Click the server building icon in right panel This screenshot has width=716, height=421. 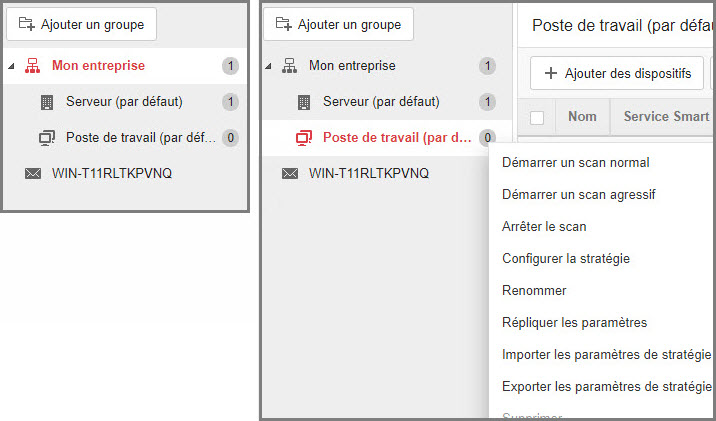tap(303, 102)
